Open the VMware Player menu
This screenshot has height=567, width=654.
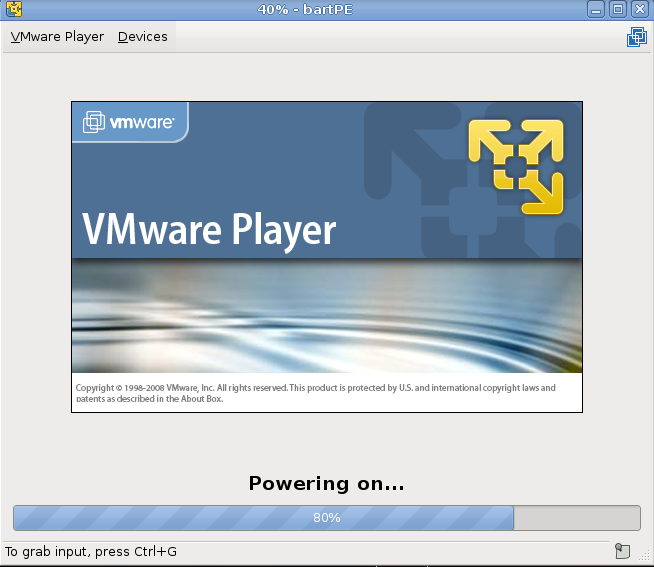tap(57, 37)
